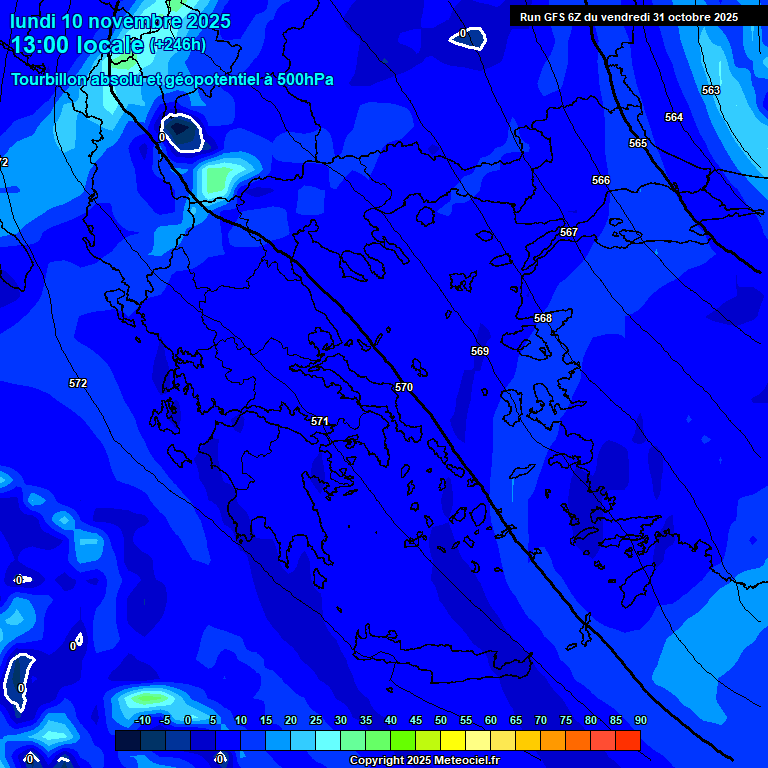Click the 568 contour label
Screen dimensions: 768x768
[543, 318]
